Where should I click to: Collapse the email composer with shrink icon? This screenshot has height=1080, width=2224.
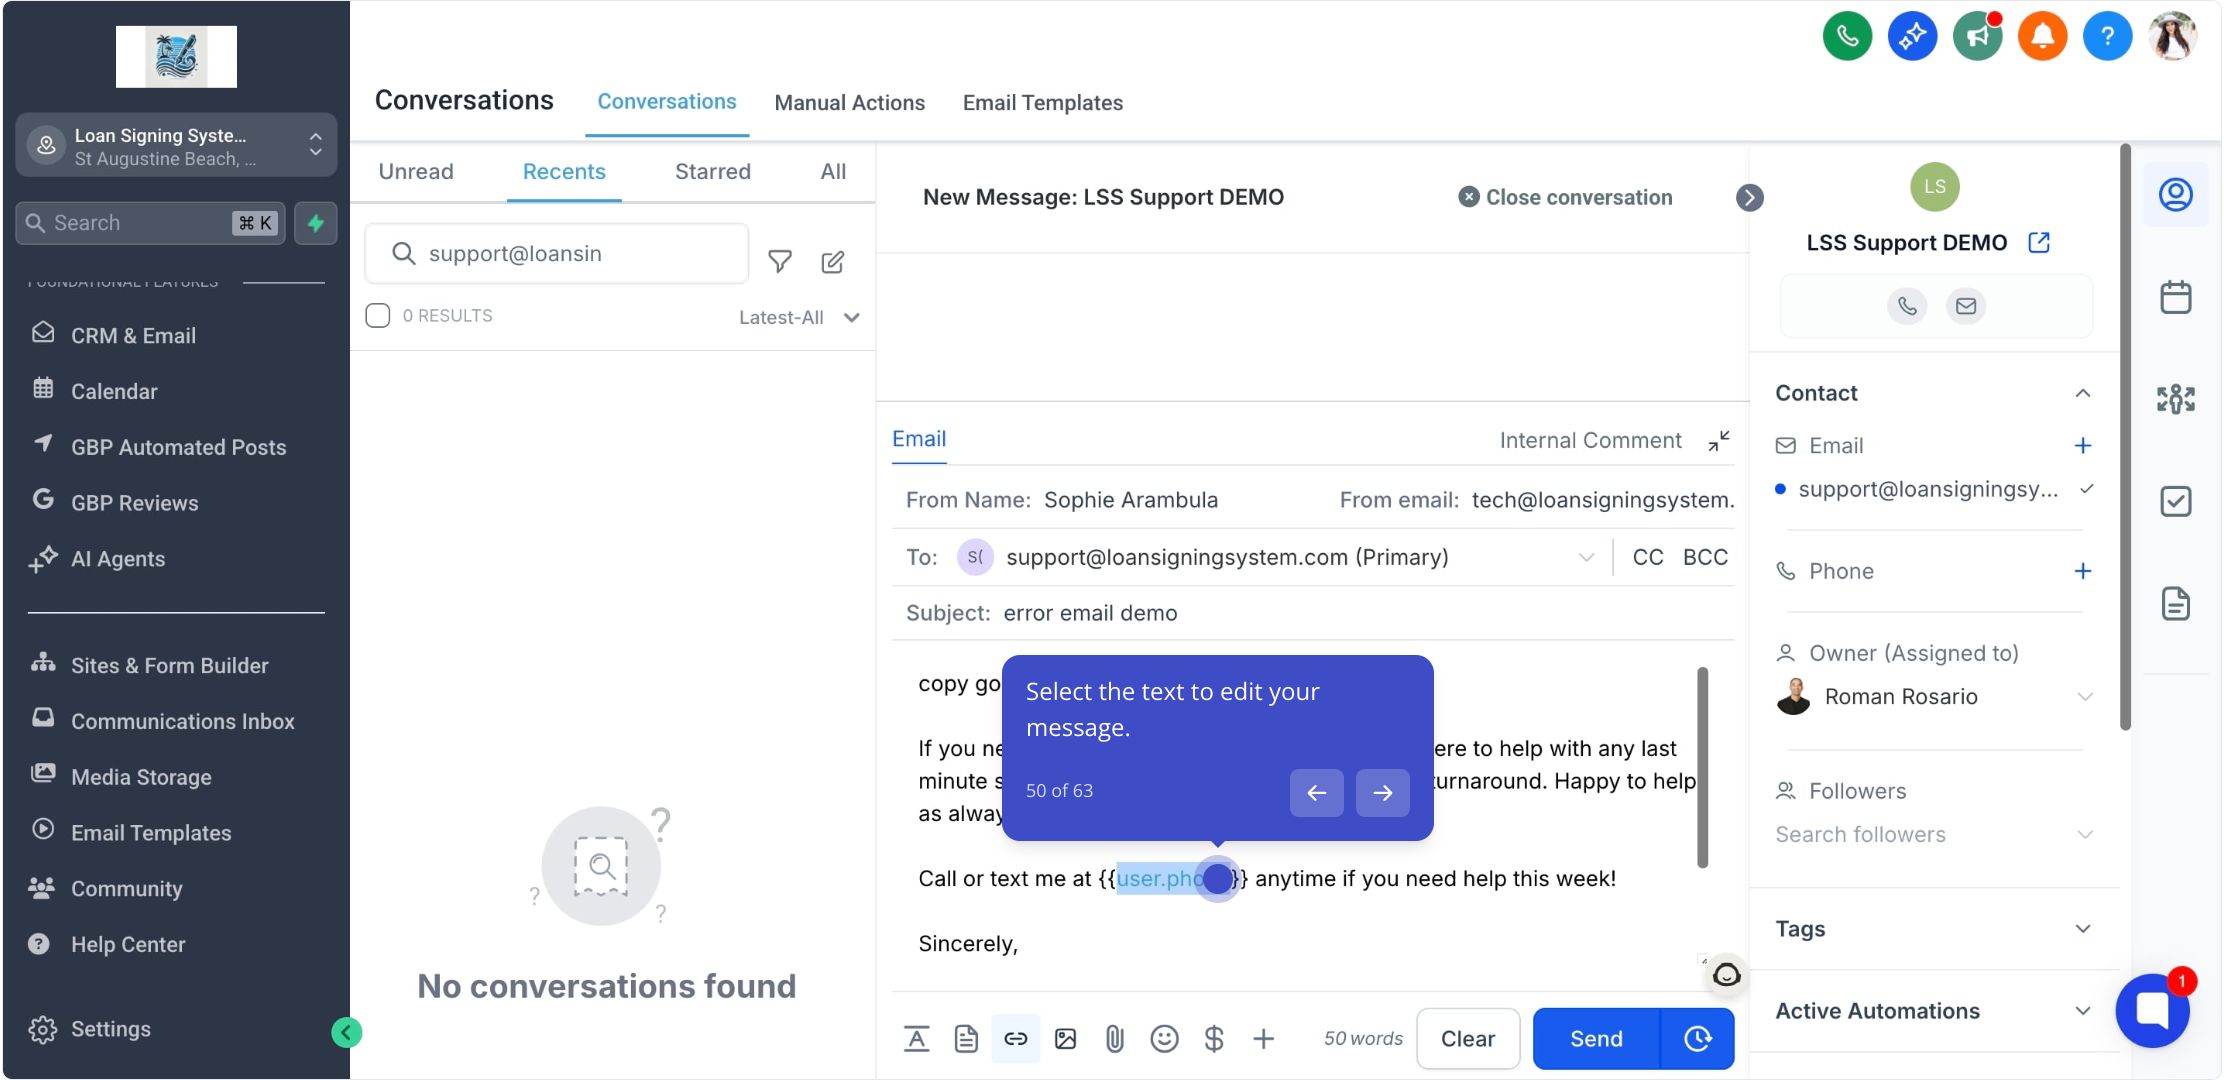coord(1719,441)
